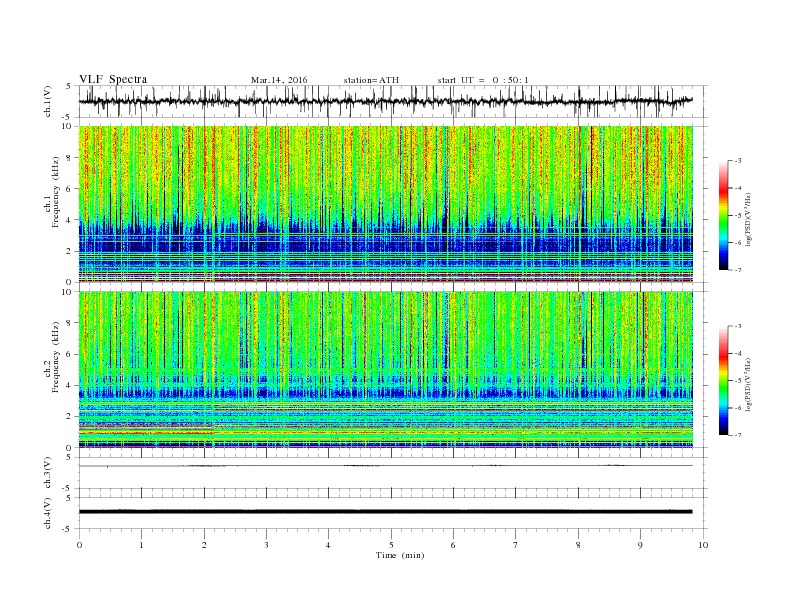
Task: Click the "4" kHz tick of ch.2 spectrogram
Action: [x=70, y=386]
